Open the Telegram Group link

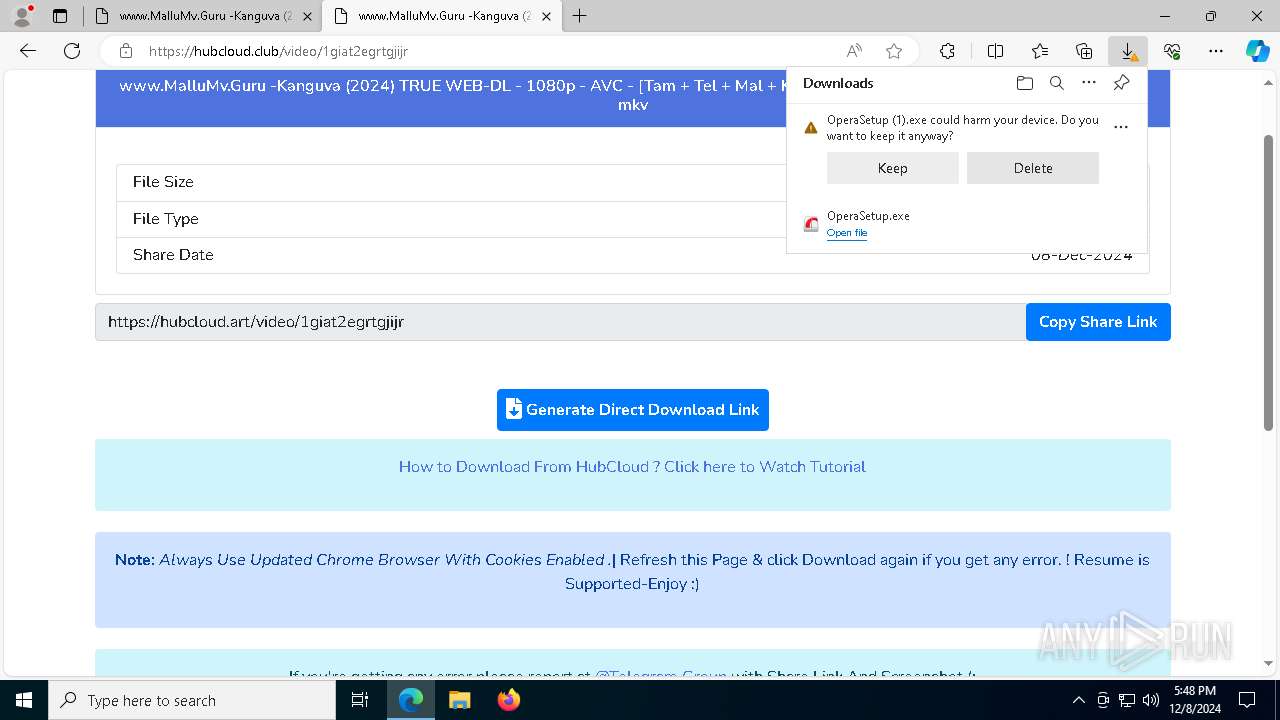pyautogui.click(x=661, y=675)
